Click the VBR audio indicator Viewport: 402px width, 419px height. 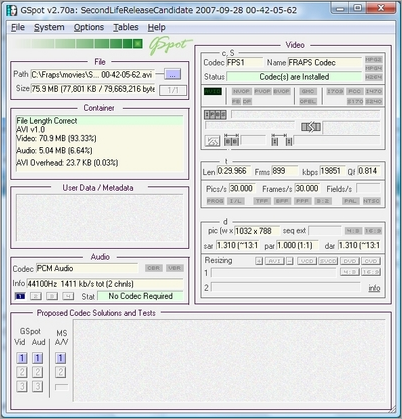pos(174,268)
